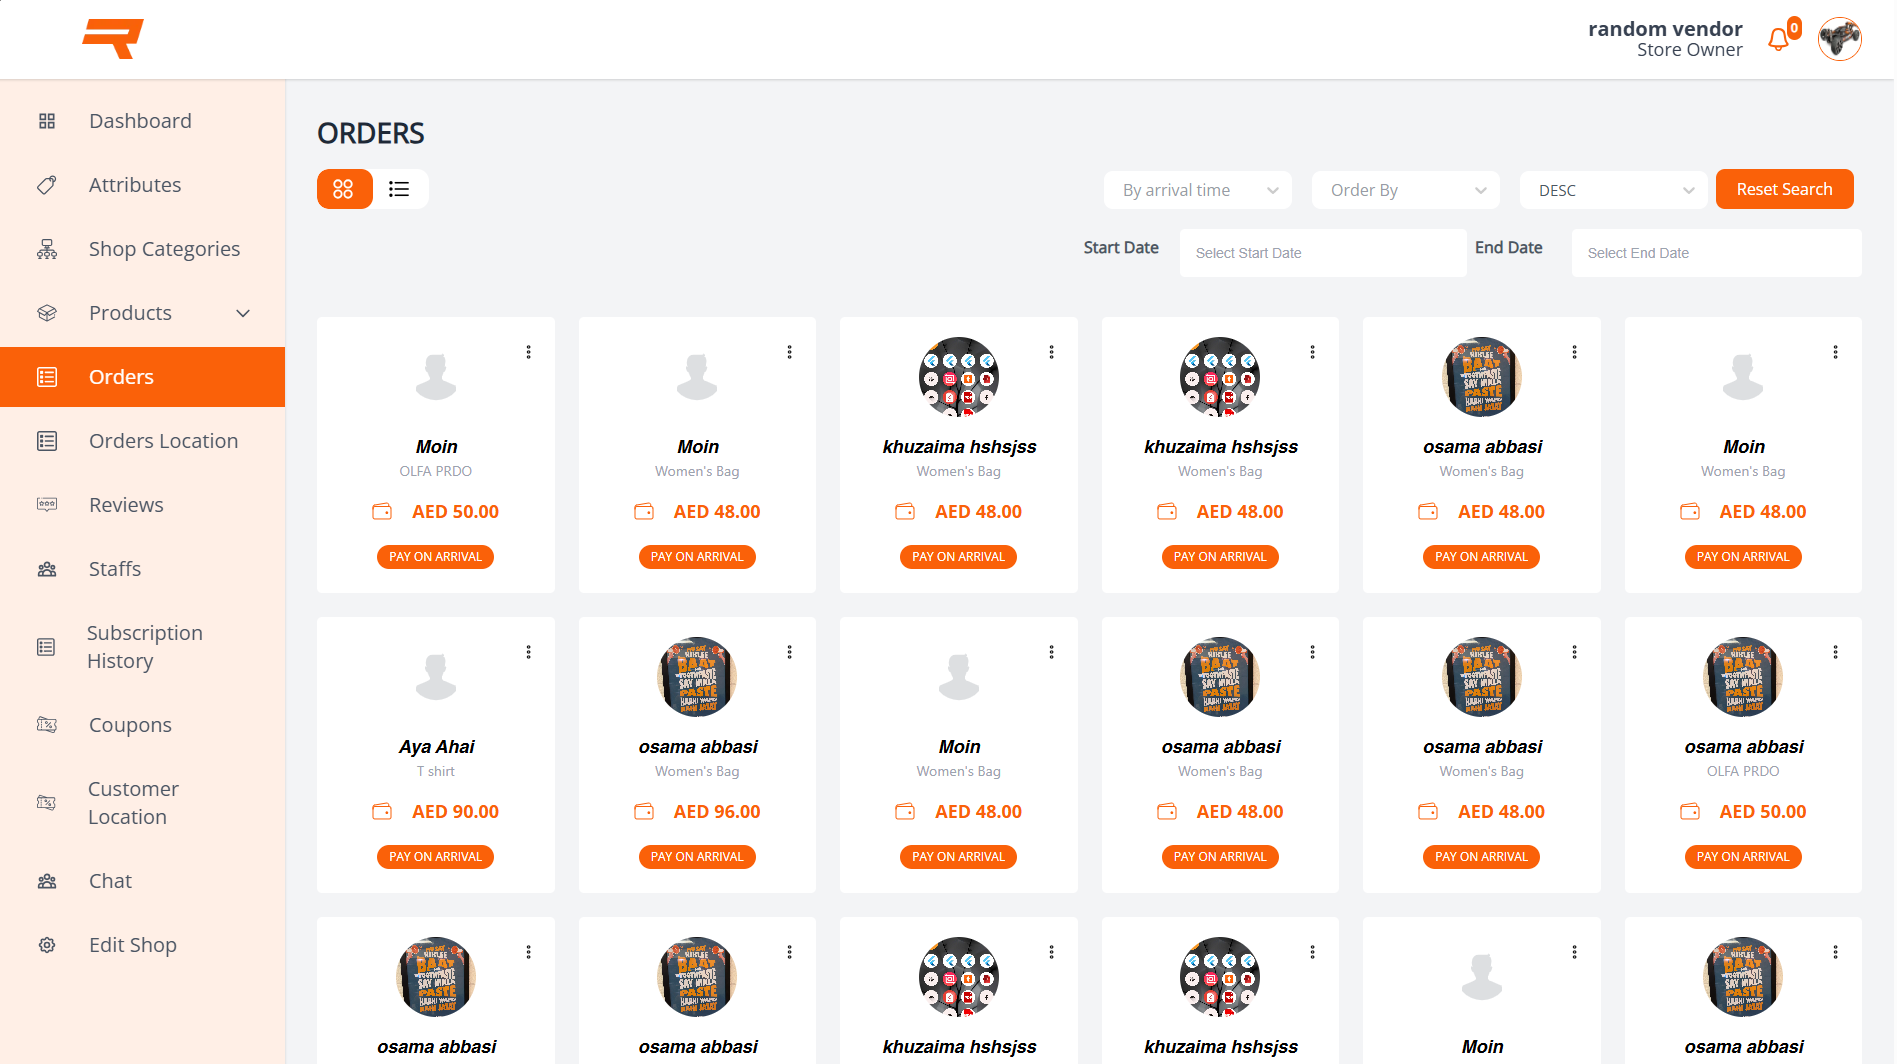
Task: Click wallet icon on osama abbasi OLFA PRDO card
Action: click(x=1690, y=811)
